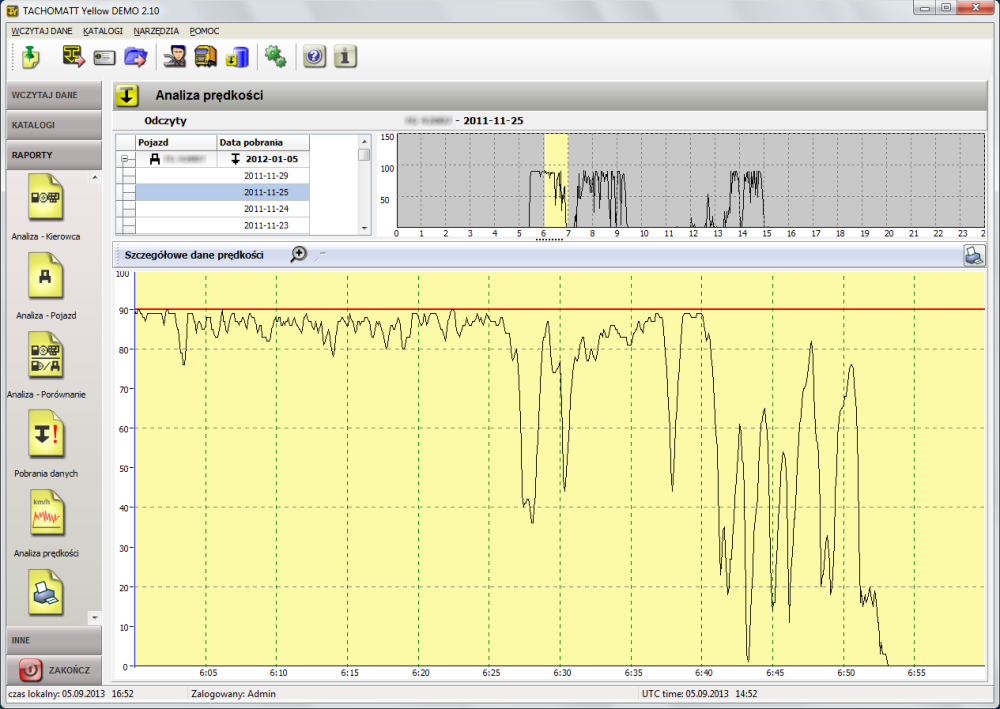
Task: Click the truck vehicle catalog toolbar icon
Action: [x=206, y=57]
